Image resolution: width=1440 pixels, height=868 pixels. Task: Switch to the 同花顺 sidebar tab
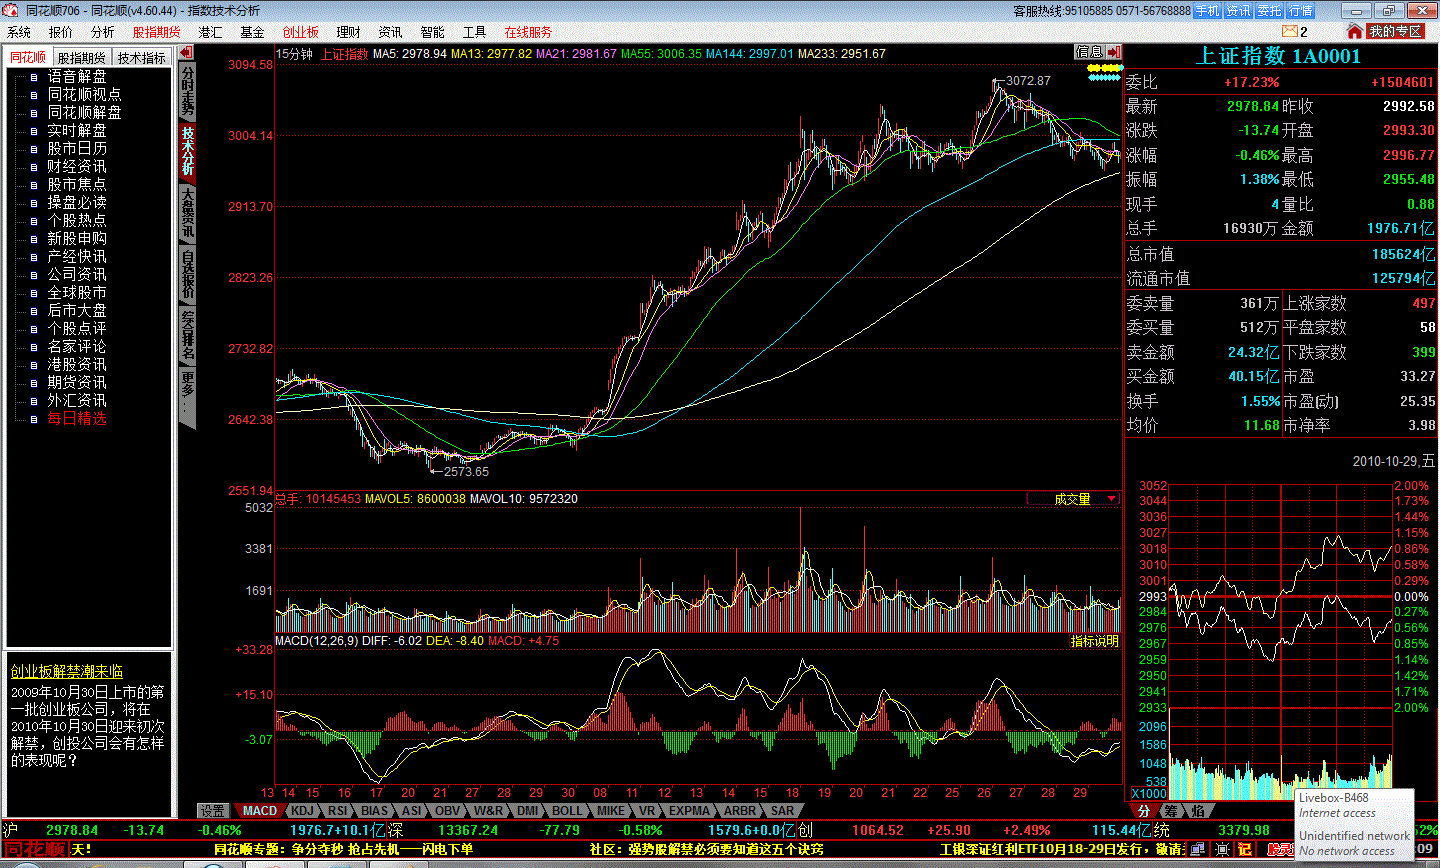[28, 58]
